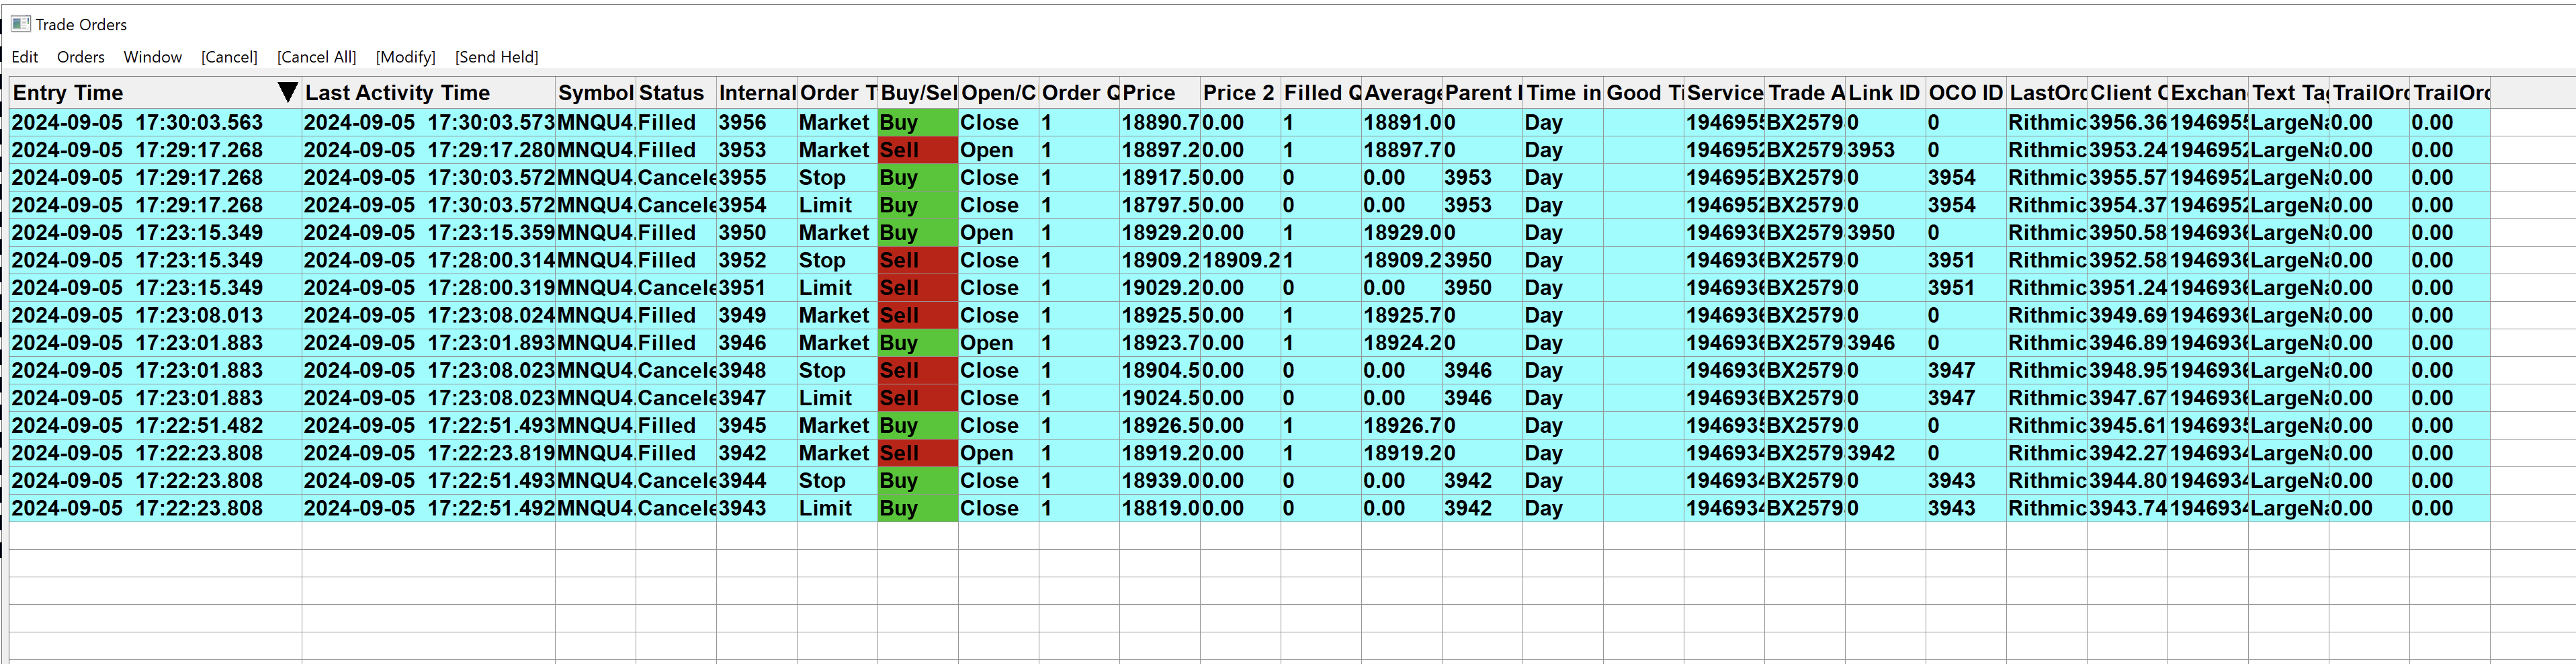Click the price 18929.2 of order 3950
The width and height of the screenshot is (2576, 664).
coord(1159,233)
